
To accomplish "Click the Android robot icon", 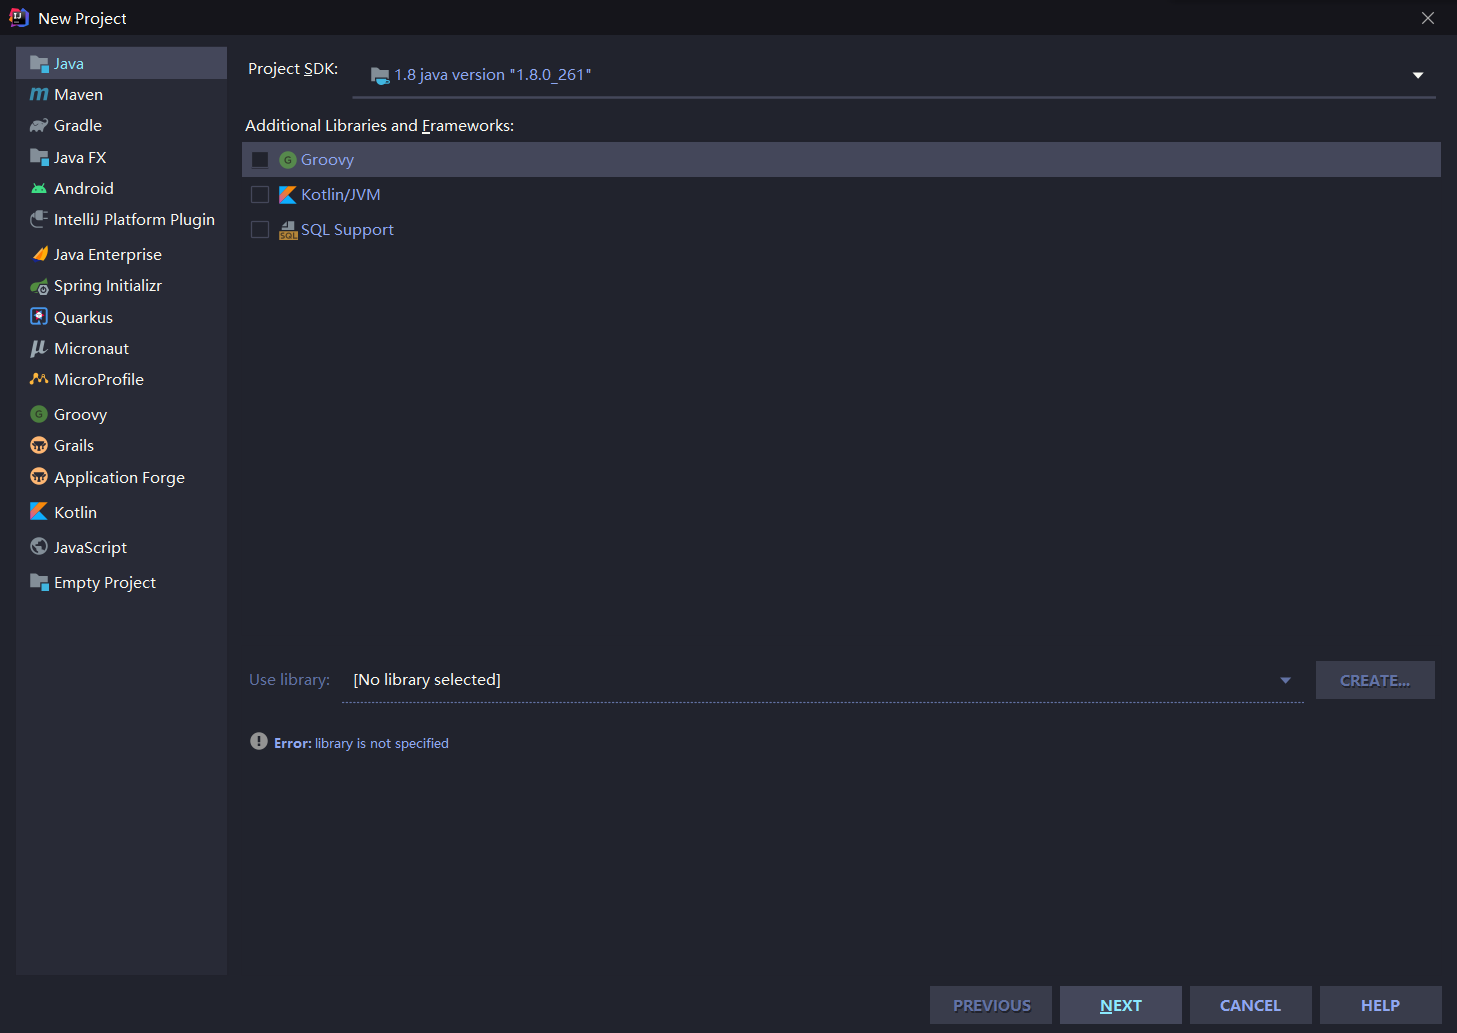I will coord(39,188).
